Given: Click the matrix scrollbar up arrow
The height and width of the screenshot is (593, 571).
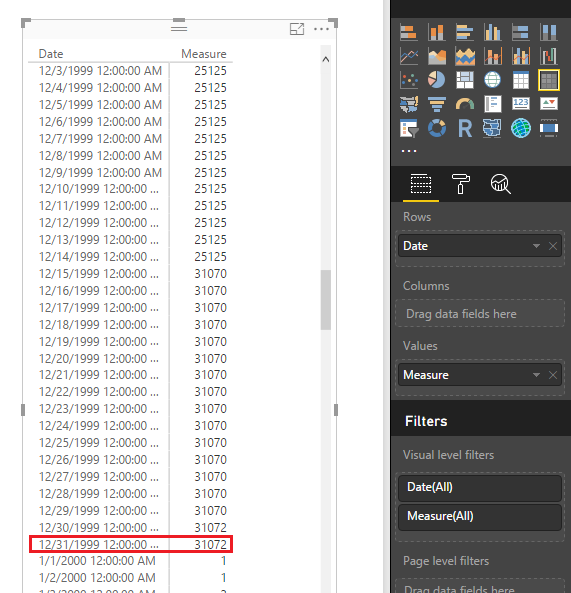Looking at the screenshot, I should [x=326, y=59].
